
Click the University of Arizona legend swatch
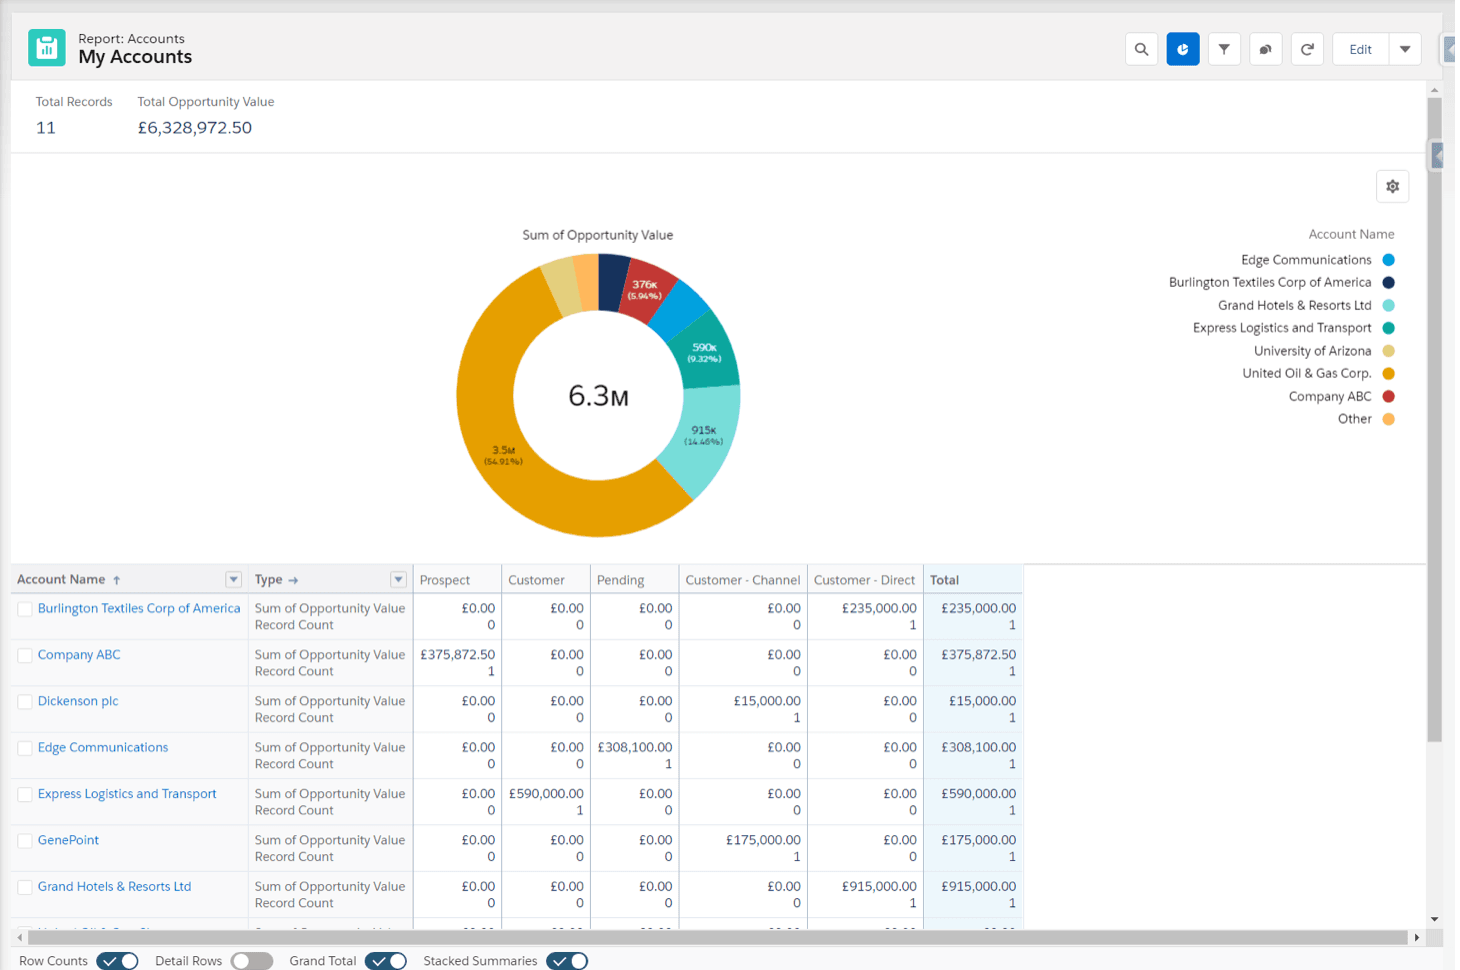tap(1388, 351)
